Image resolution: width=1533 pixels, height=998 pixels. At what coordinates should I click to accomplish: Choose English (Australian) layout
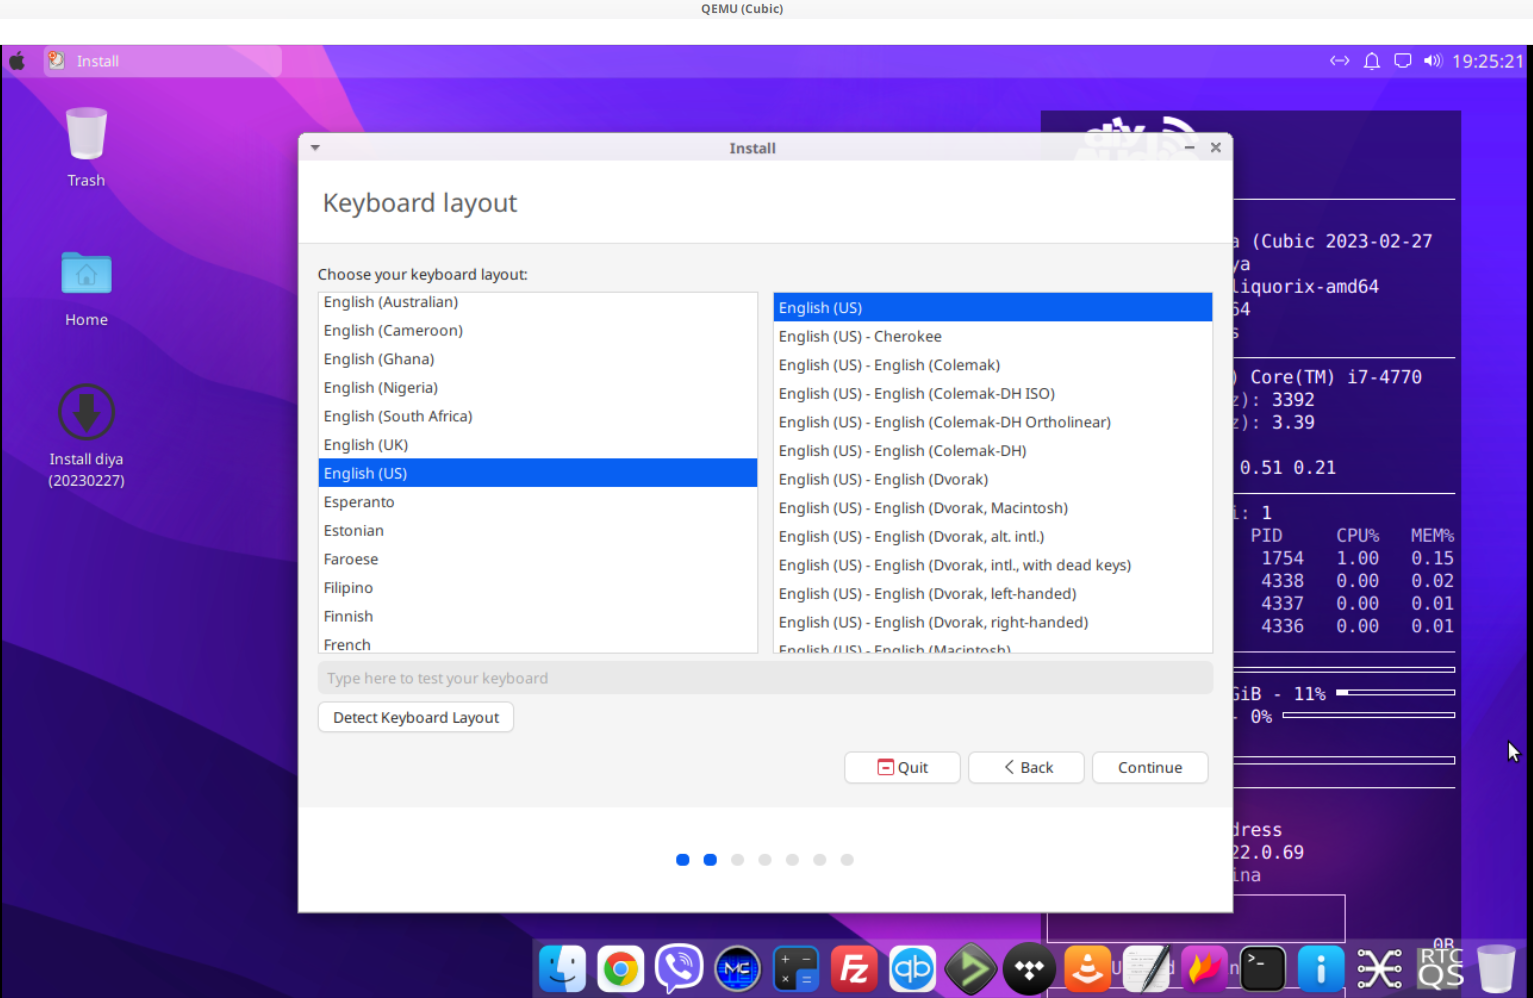click(x=538, y=302)
